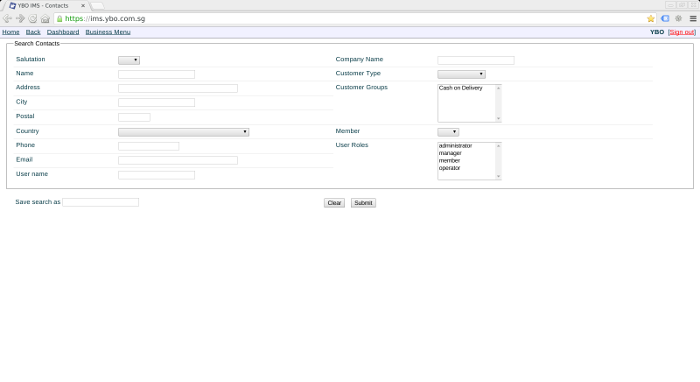
Task: Select manager in User Roles list
Action: click(x=450, y=153)
